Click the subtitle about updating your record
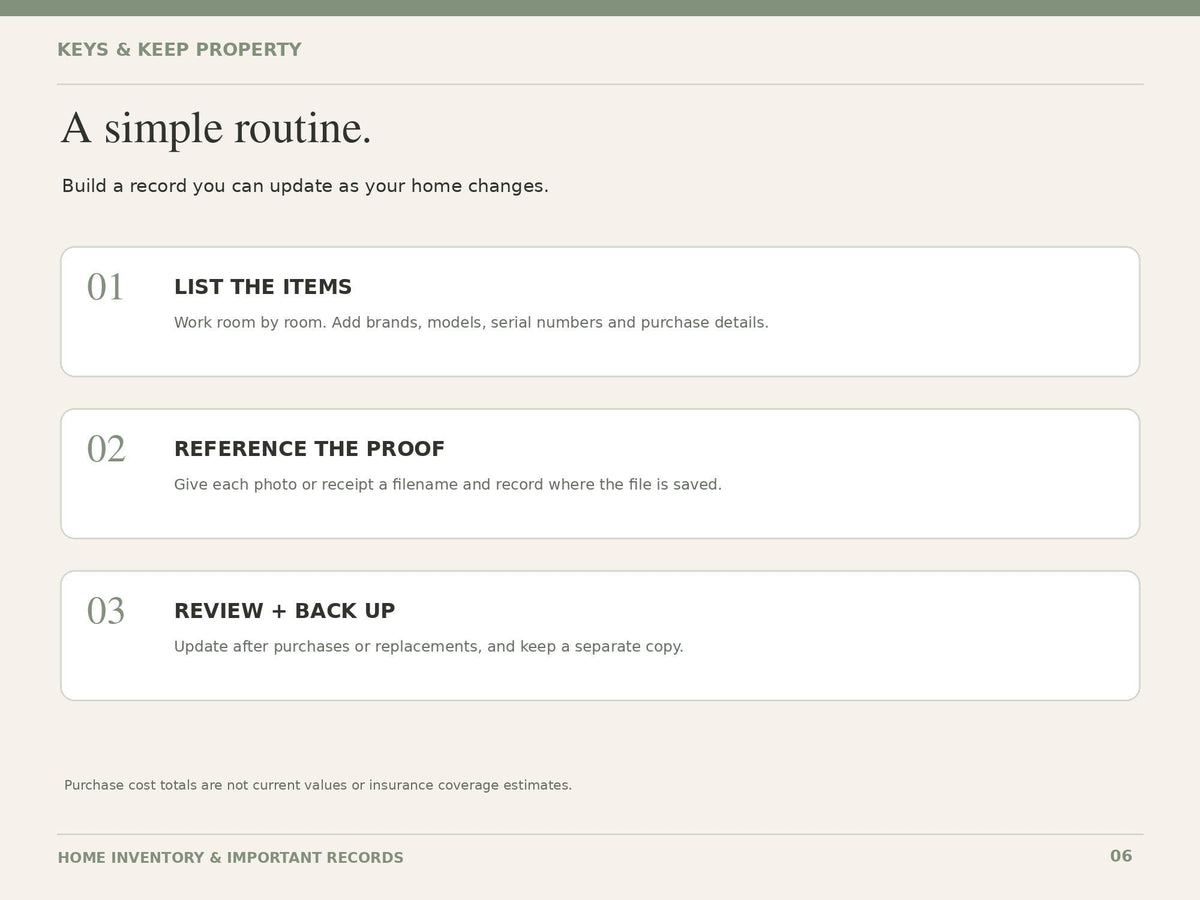This screenshot has height=900, width=1200. [305, 186]
